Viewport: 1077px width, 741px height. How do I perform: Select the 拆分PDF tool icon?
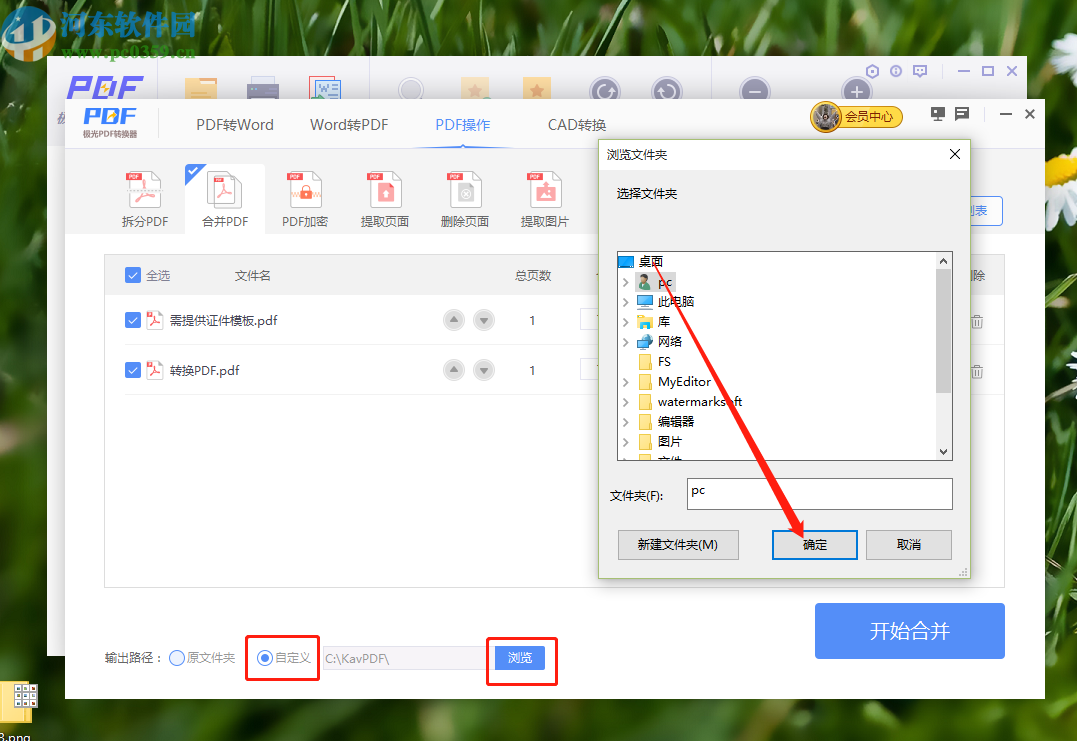(x=144, y=197)
